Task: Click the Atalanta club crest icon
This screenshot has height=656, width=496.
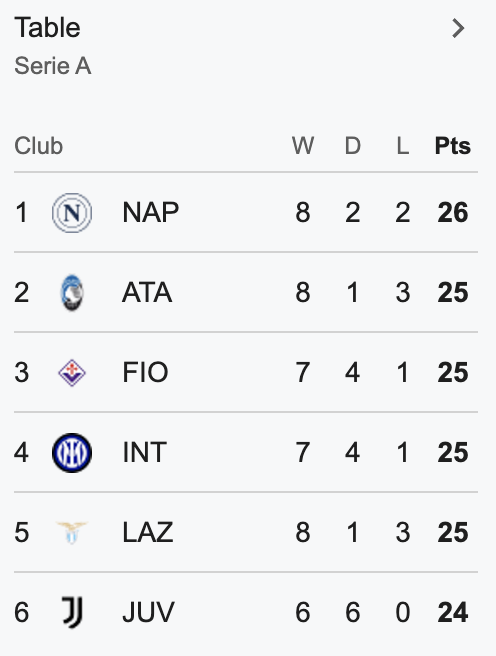Action: pyautogui.click(x=72, y=292)
